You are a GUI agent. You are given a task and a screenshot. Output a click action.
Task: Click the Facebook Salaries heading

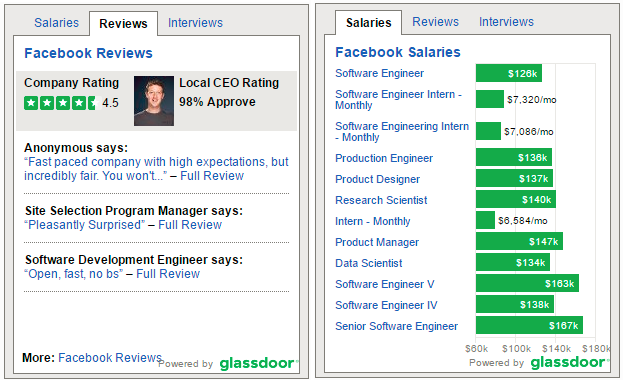398,52
